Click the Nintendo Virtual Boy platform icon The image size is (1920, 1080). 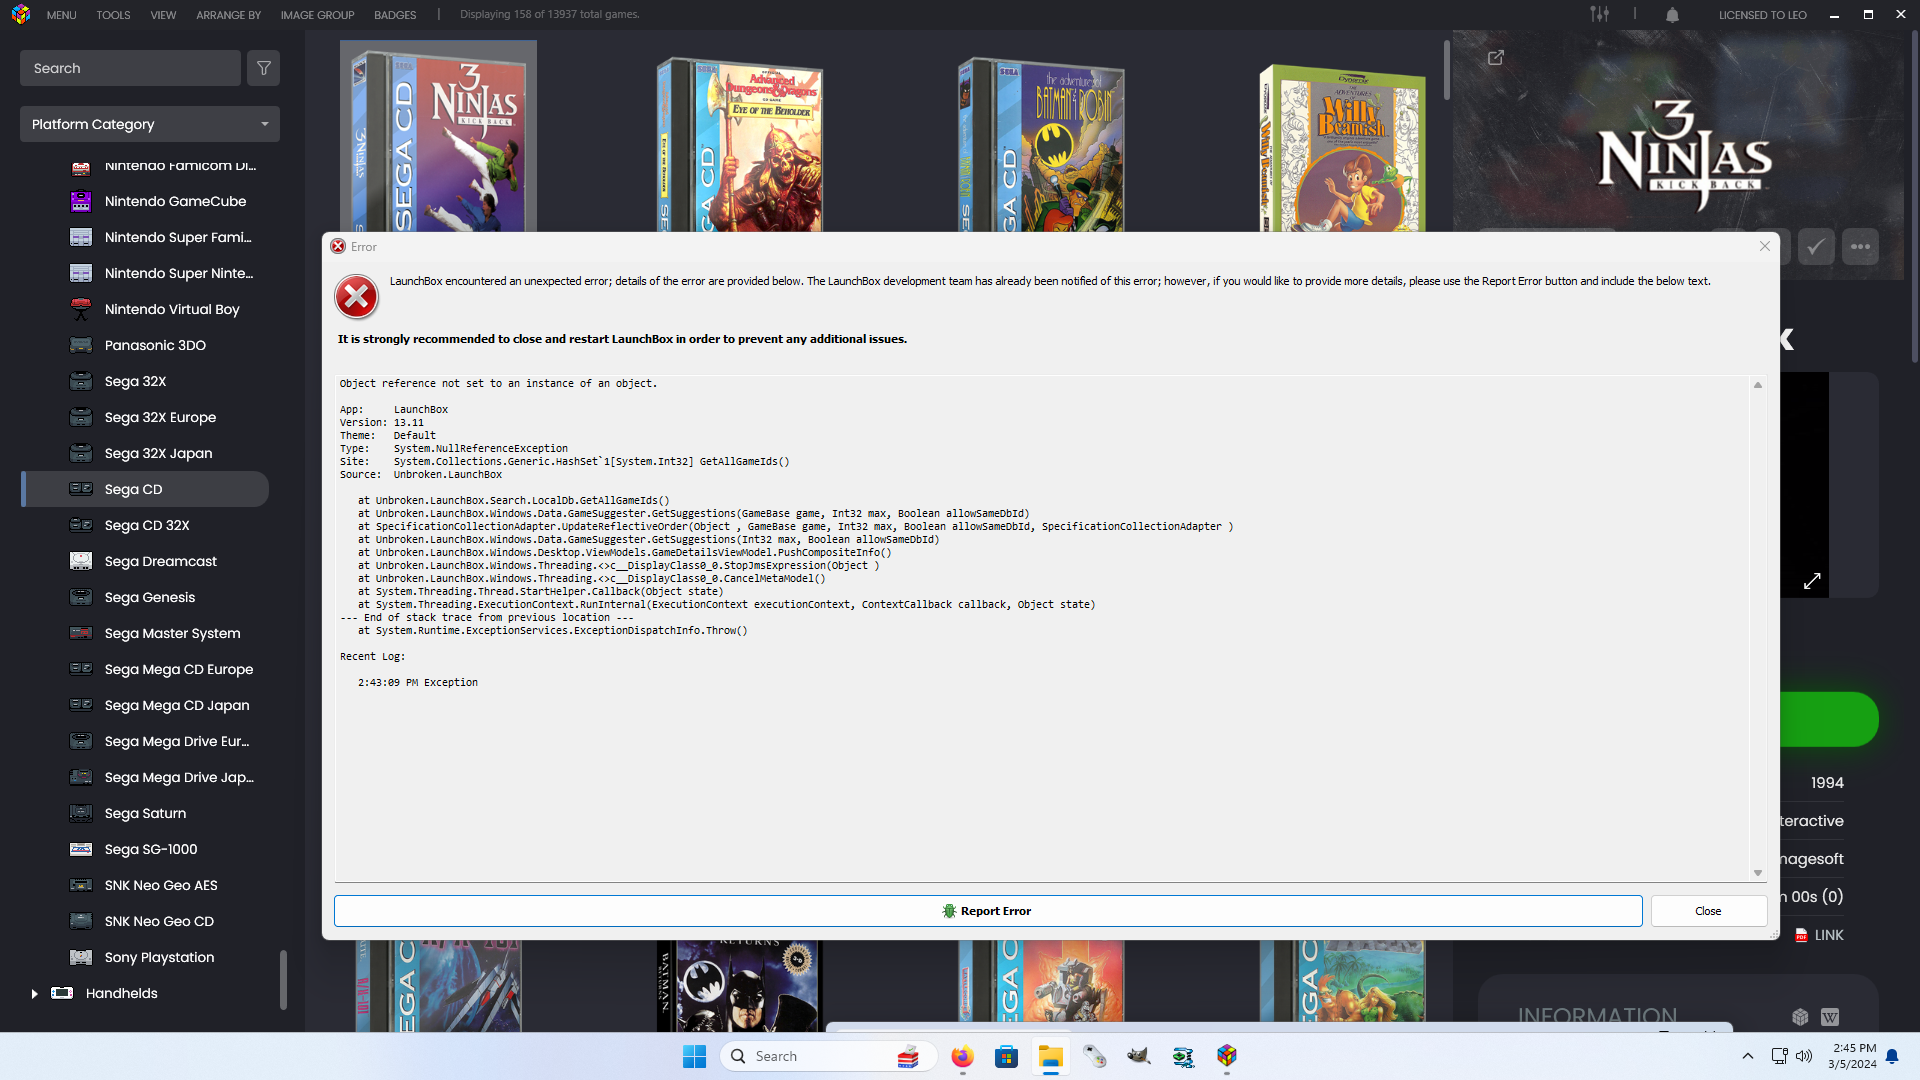click(81, 309)
